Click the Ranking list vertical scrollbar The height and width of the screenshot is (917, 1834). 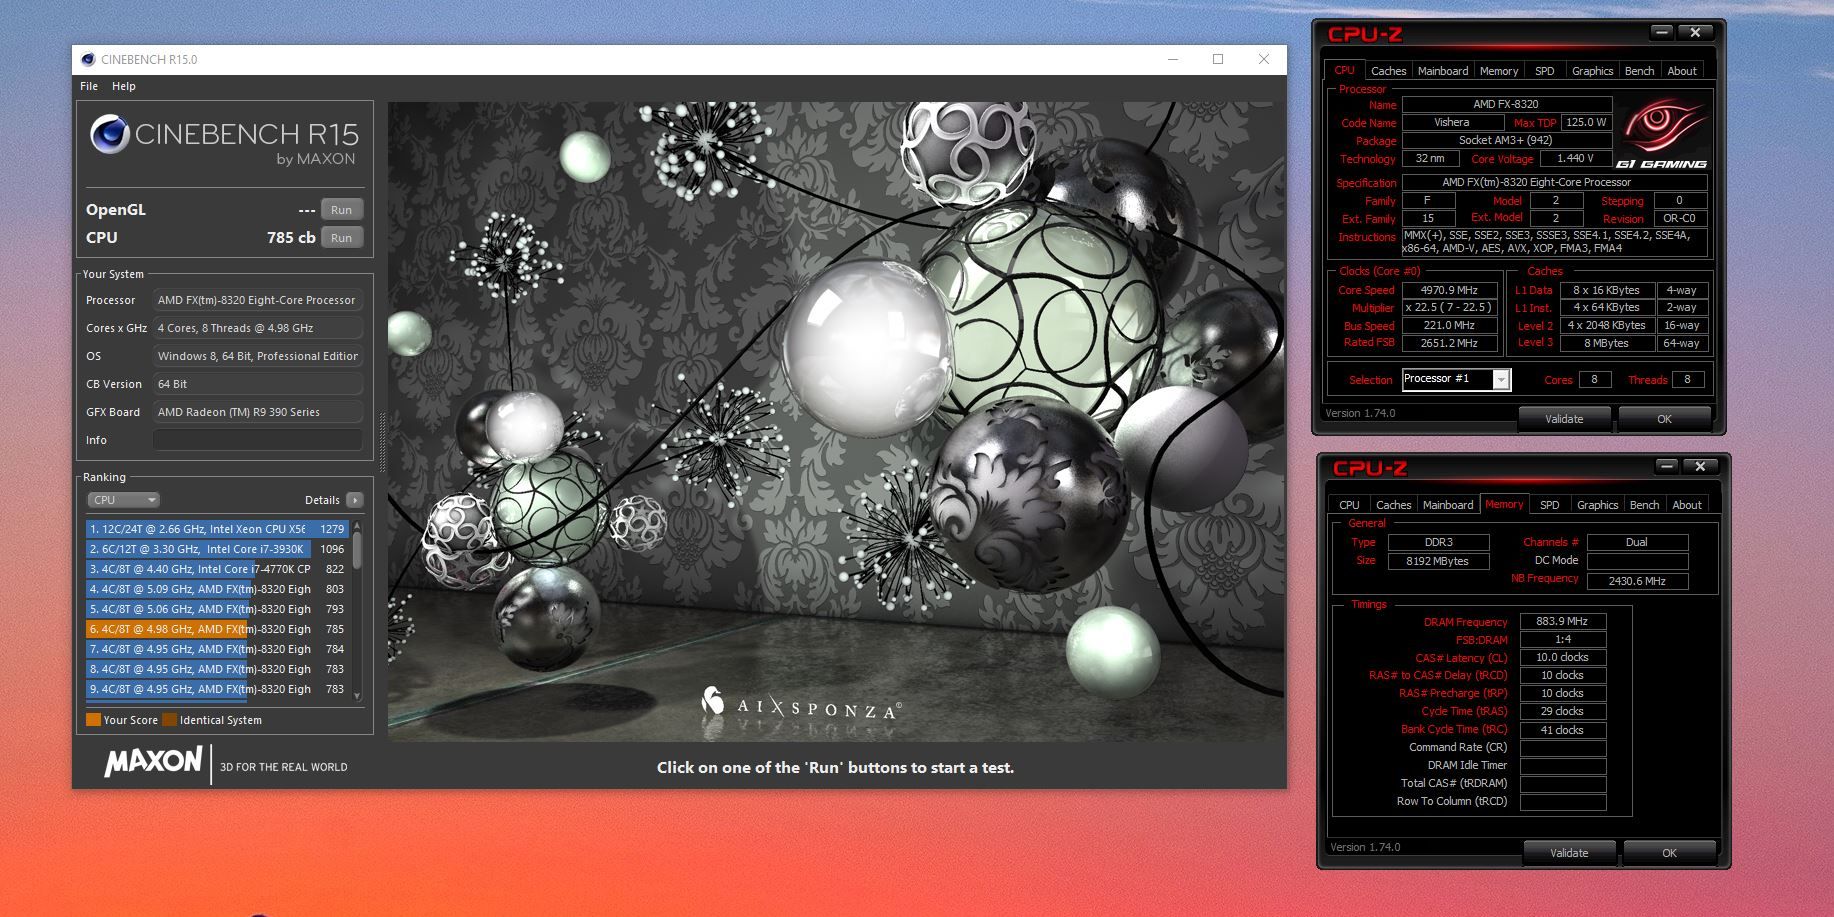click(357, 610)
